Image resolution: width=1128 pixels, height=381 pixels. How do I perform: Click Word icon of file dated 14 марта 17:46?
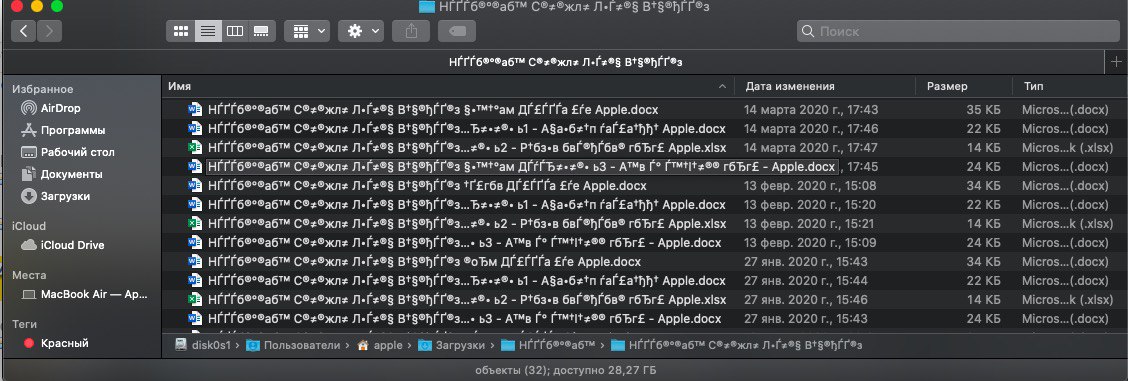click(194, 129)
